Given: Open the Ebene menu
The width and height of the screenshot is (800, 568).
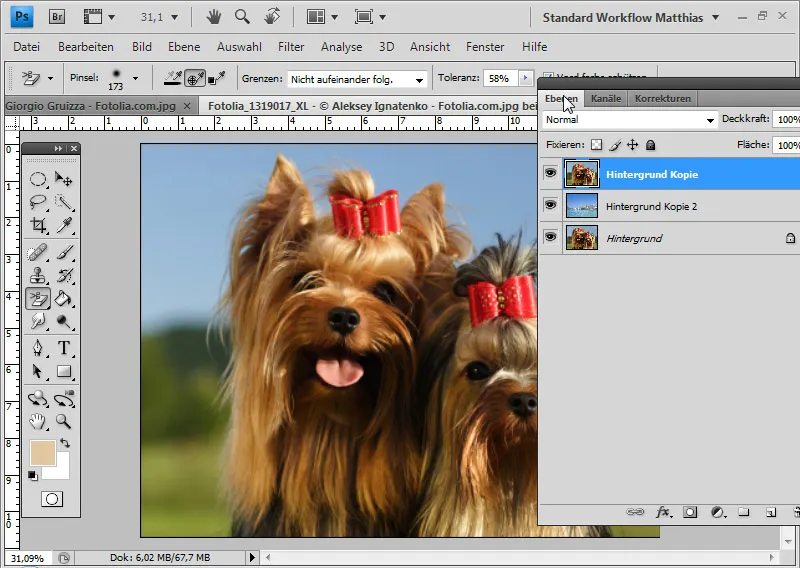Looking at the screenshot, I should tap(184, 46).
